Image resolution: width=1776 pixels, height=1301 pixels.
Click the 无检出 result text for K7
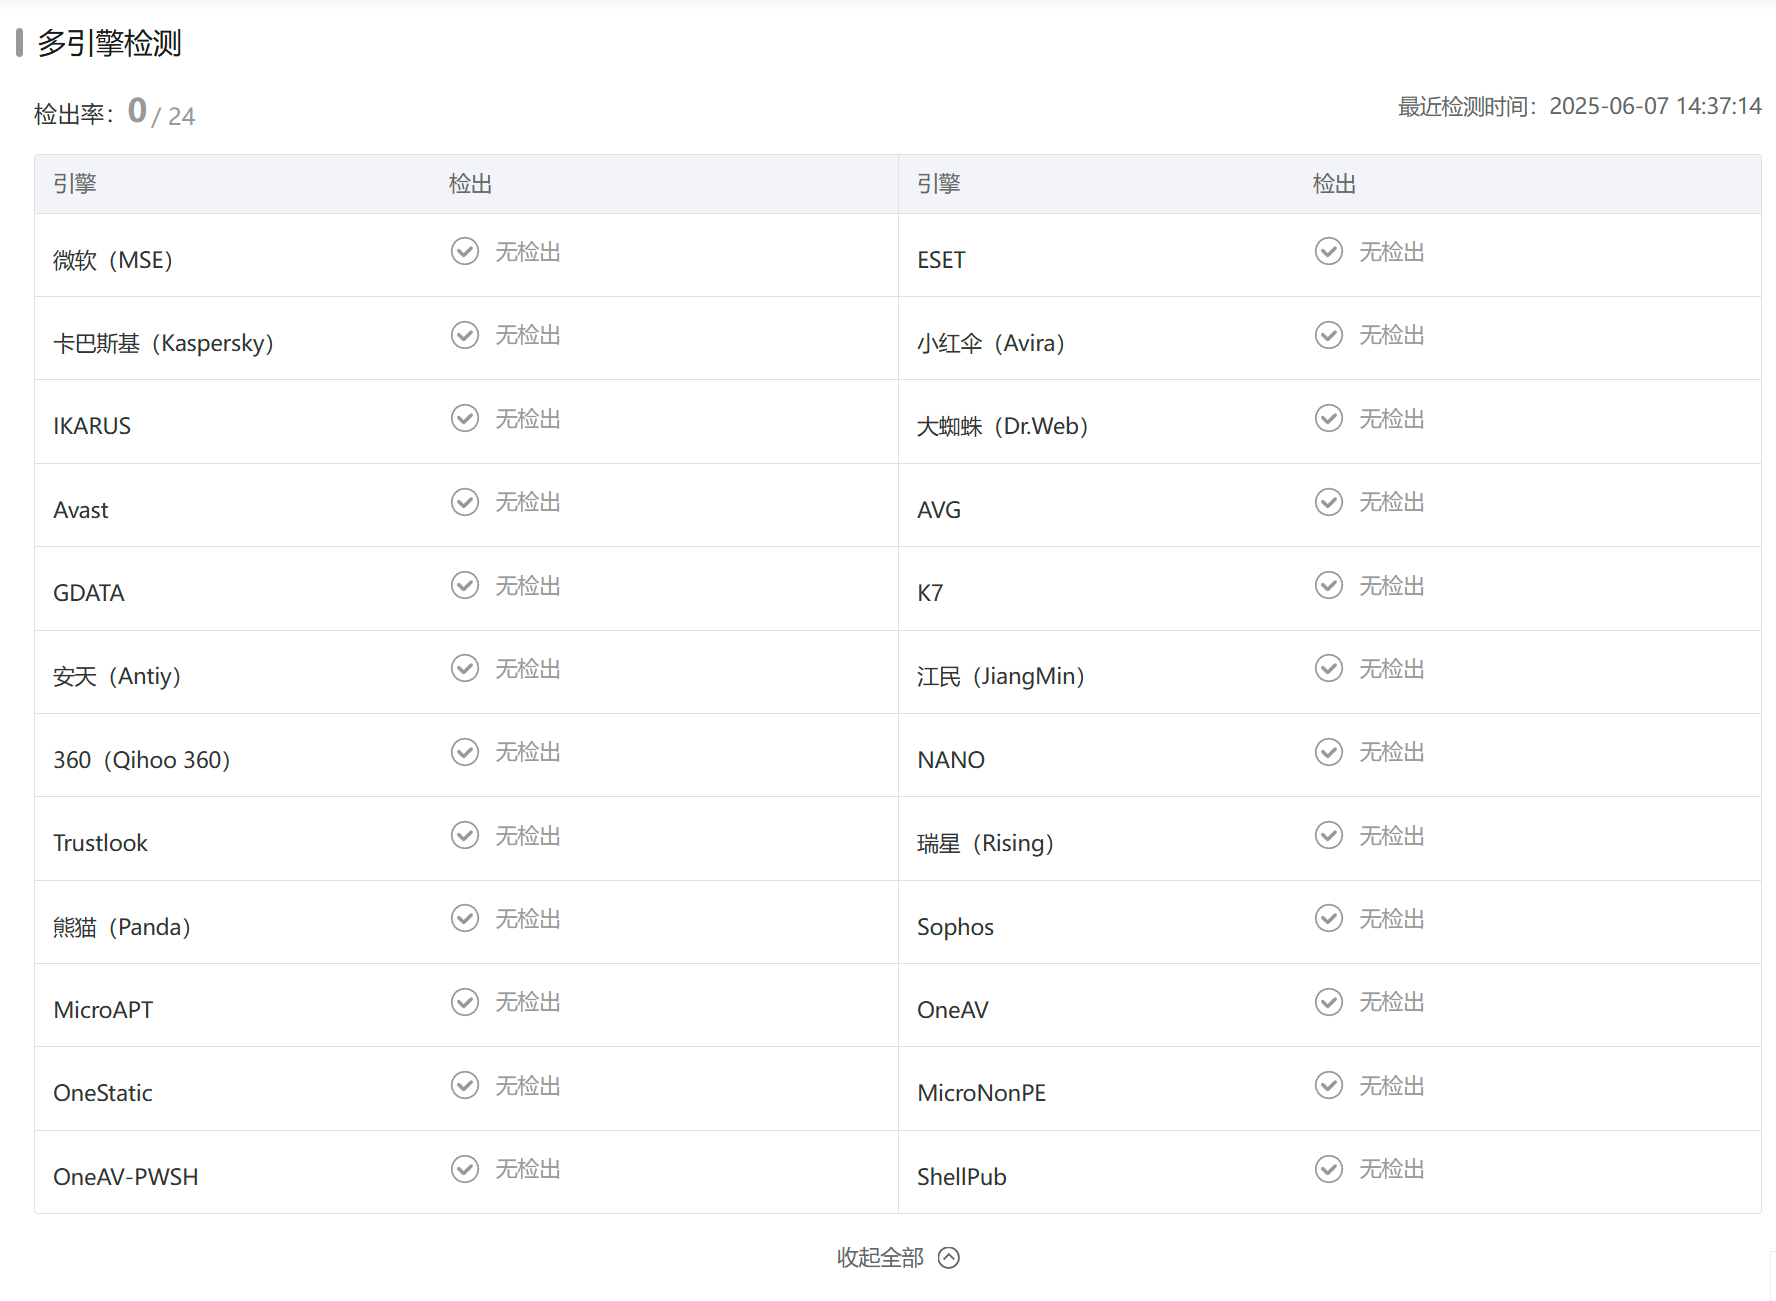point(1392,586)
